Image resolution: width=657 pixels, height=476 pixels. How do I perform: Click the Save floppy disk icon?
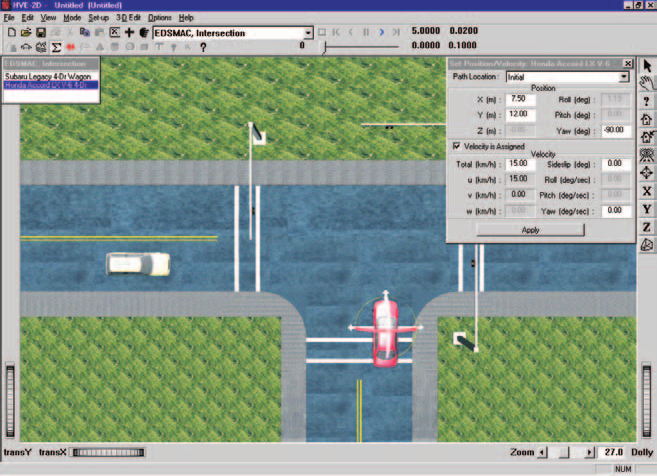(x=41, y=32)
